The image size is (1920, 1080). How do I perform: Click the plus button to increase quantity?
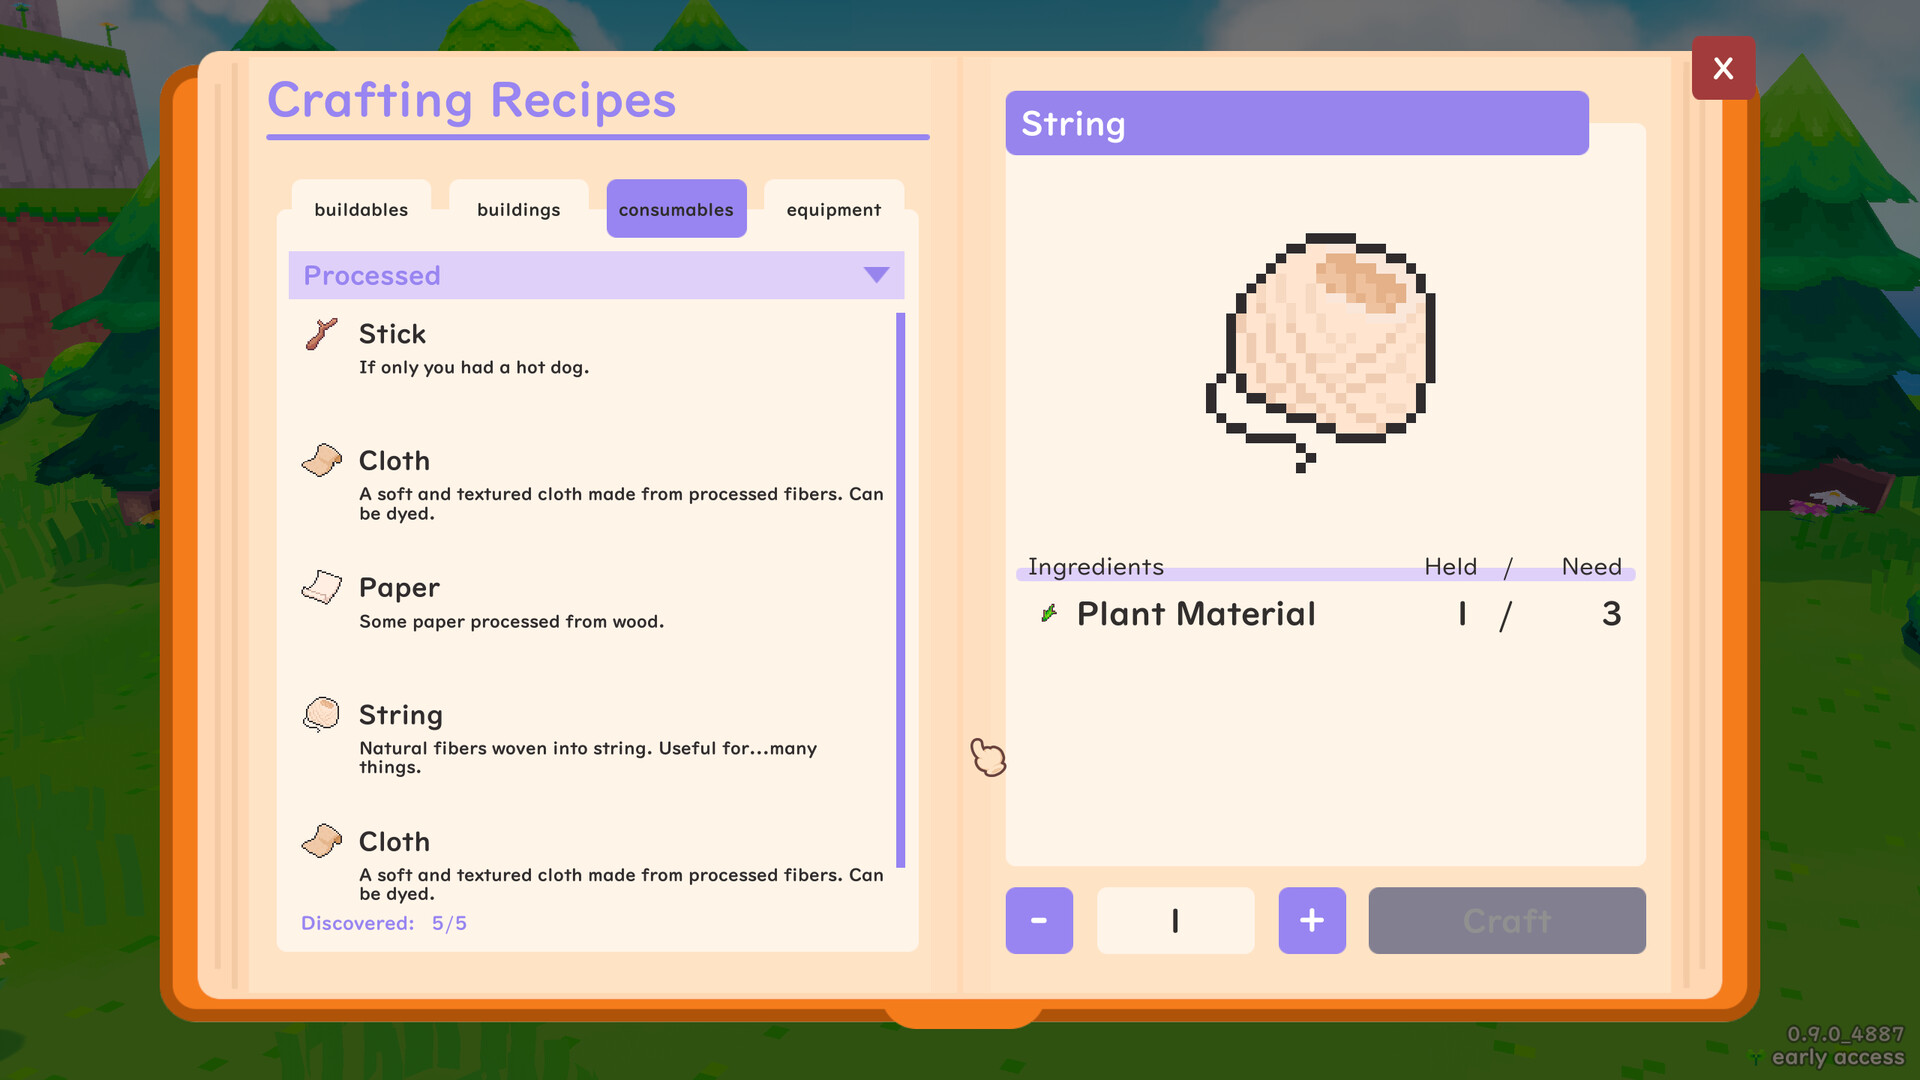(1311, 919)
